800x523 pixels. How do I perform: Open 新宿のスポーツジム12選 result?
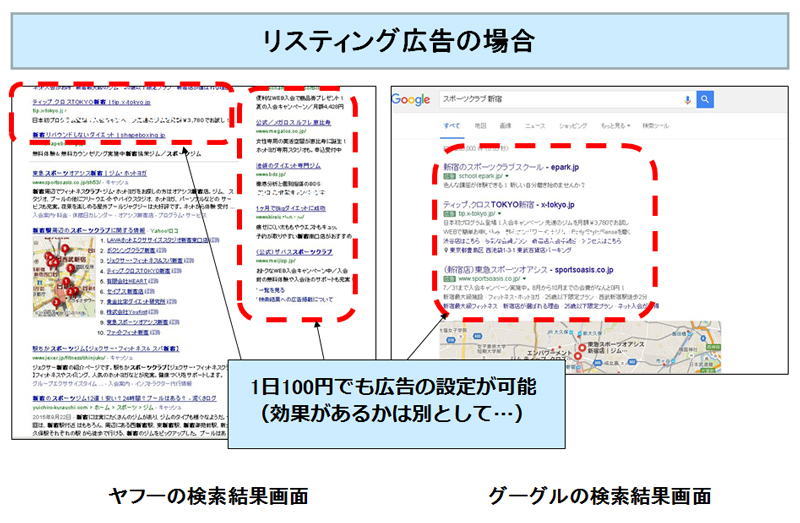[x=124, y=399]
